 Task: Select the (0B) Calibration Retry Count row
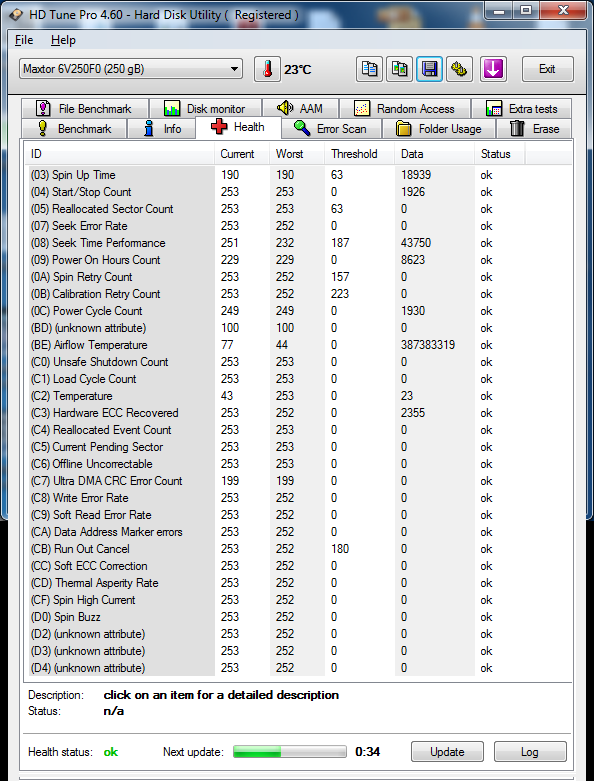click(x=298, y=293)
